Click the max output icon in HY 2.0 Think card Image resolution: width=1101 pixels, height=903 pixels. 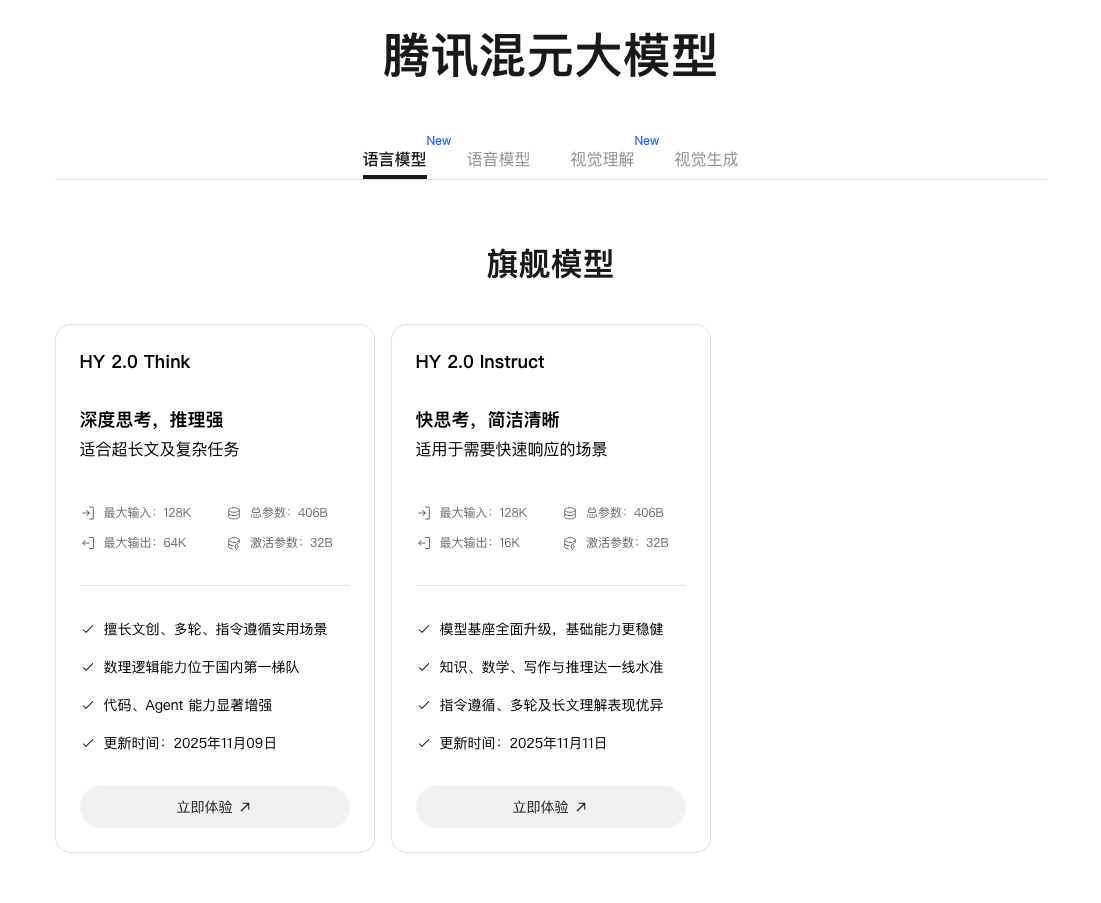point(88,543)
